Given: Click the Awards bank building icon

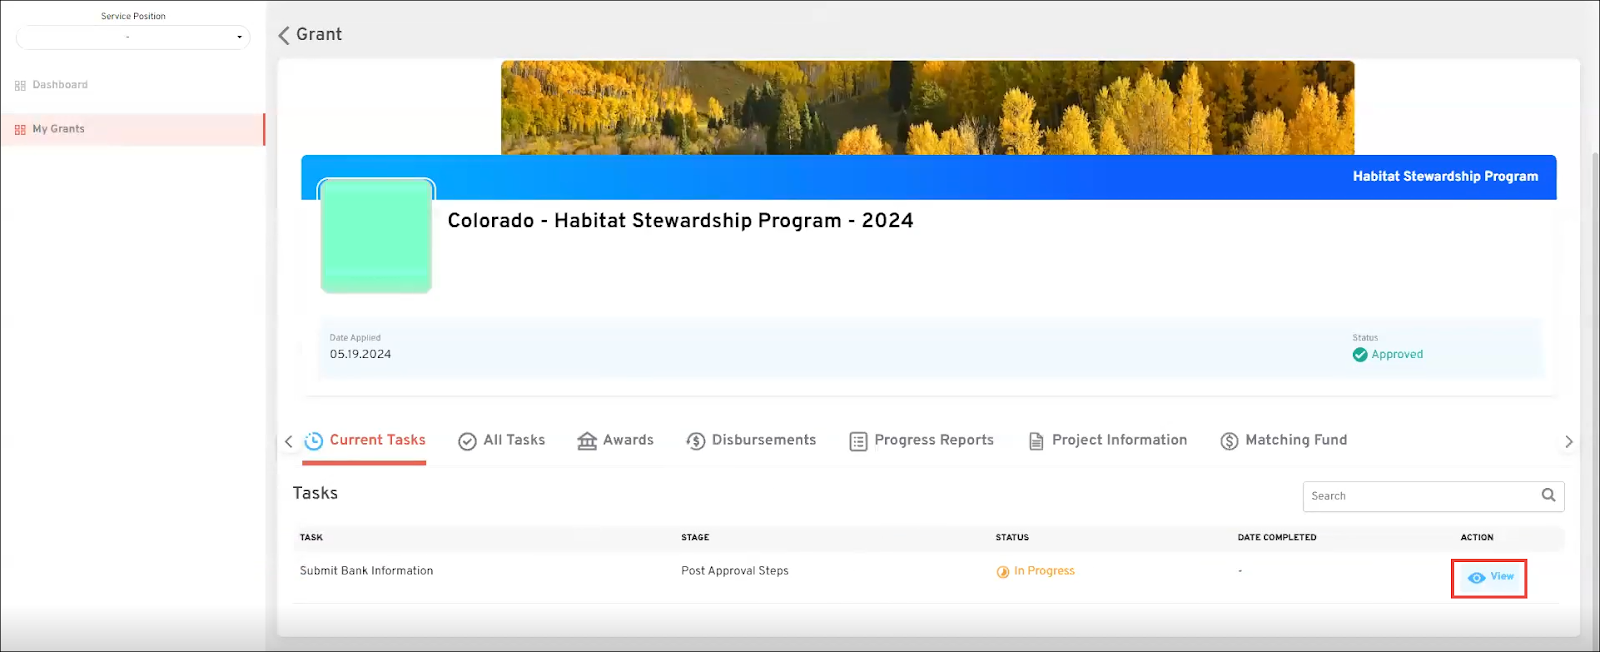Looking at the screenshot, I should point(587,441).
